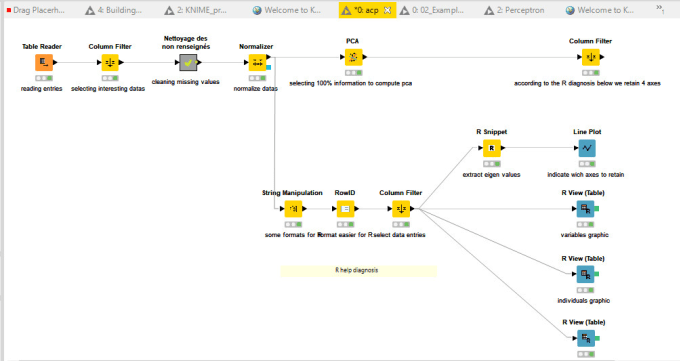Select the Normalizer node icon
The height and width of the screenshot is (361, 680).
tap(257, 62)
